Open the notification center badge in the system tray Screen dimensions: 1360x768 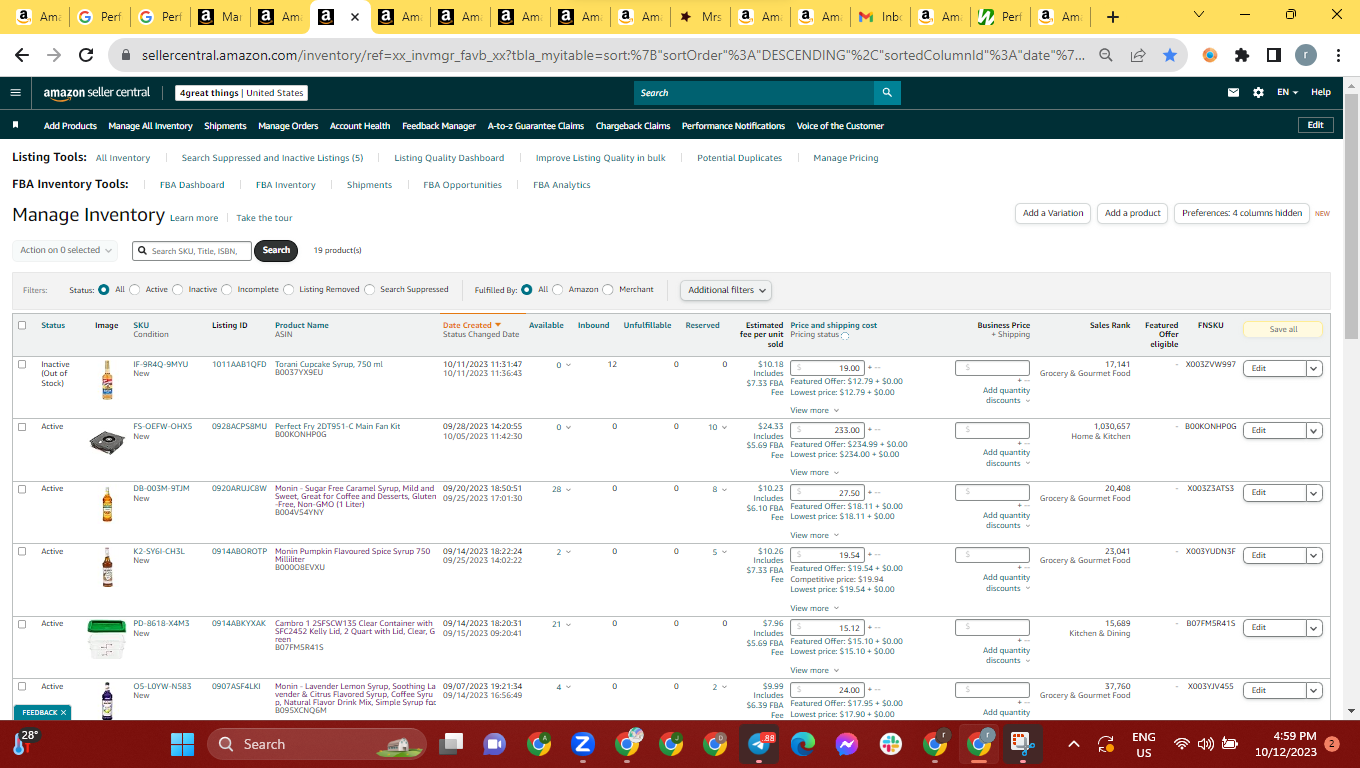(x=1331, y=744)
